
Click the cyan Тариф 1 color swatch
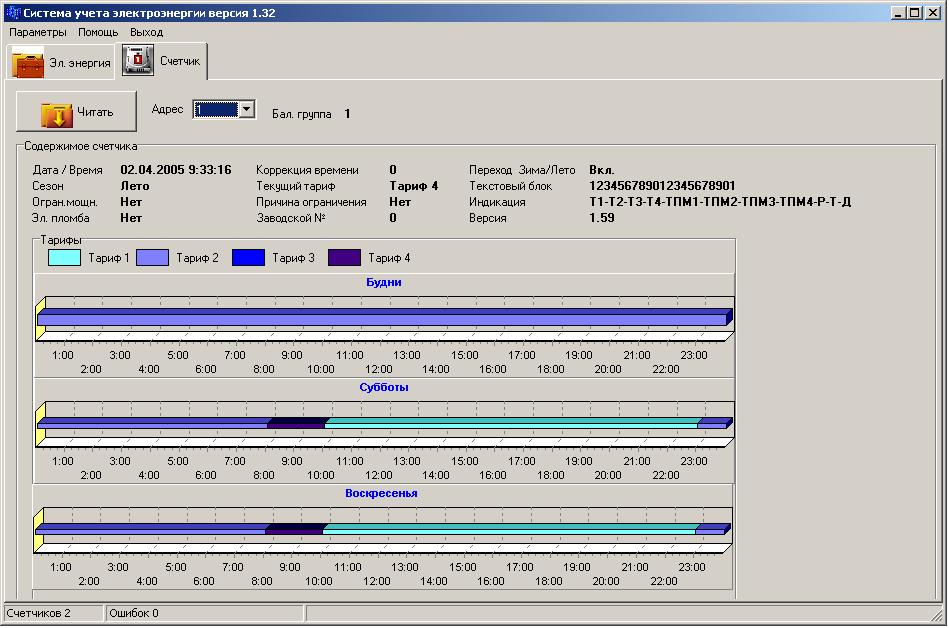[64, 258]
